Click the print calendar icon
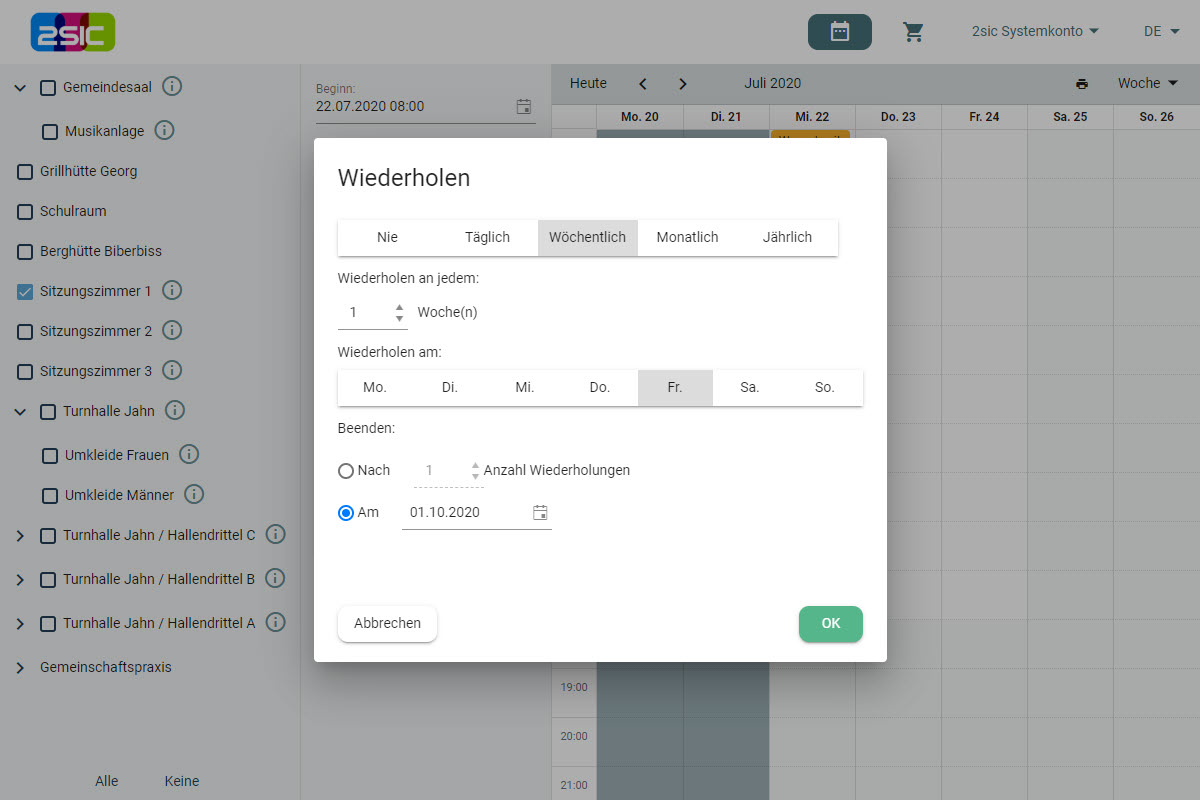The width and height of the screenshot is (1200, 800). tap(1081, 84)
